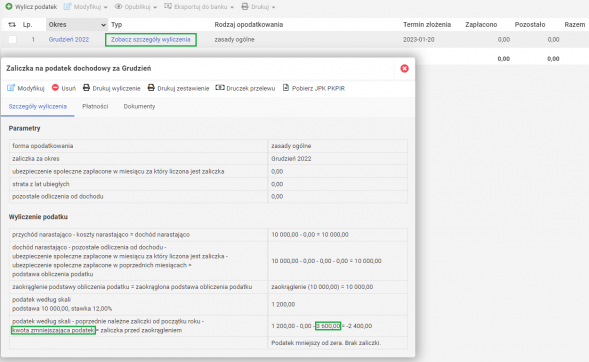
Task: Sort by the Typ column header
Action: click(x=116, y=24)
